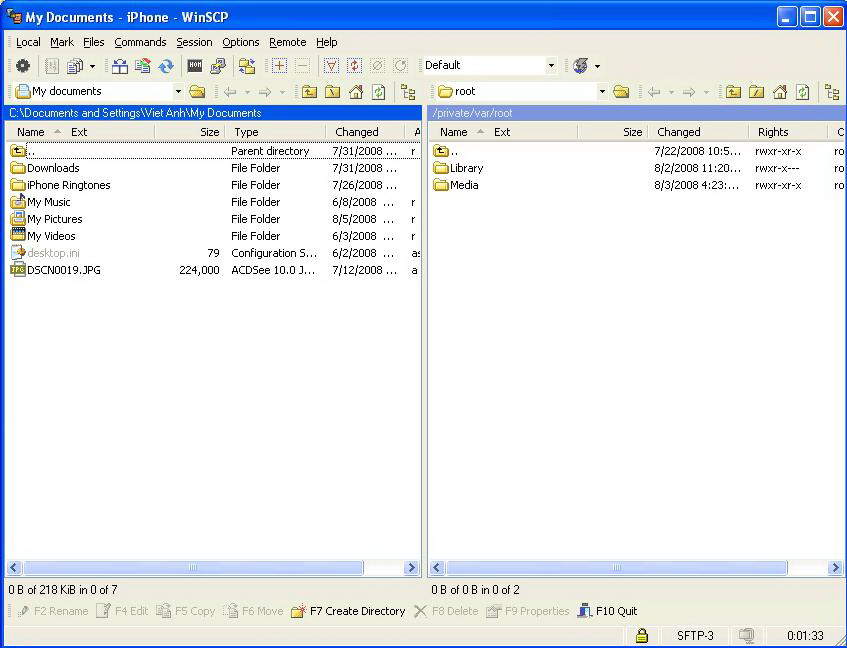Click remote panel horizontal scrollbar left arrow
The height and width of the screenshot is (648, 847).
(x=437, y=568)
